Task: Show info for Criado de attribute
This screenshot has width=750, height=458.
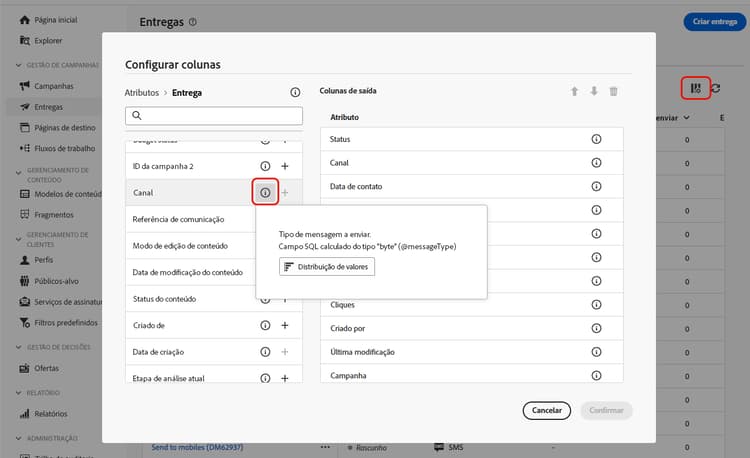Action: 265,326
